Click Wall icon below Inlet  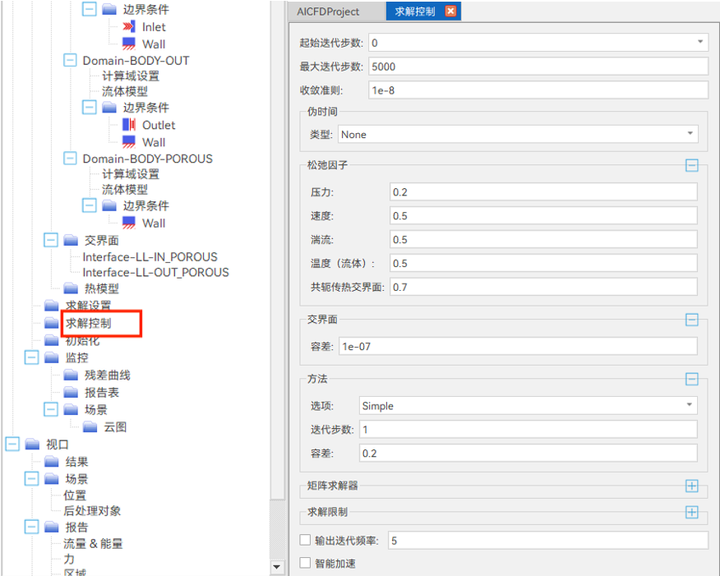click(129, 44)
